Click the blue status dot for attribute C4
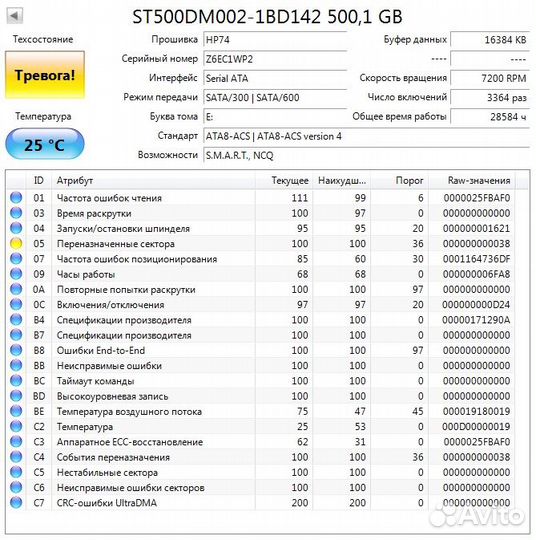This screenshot has height=540, width=536. [x=16, y=457]
